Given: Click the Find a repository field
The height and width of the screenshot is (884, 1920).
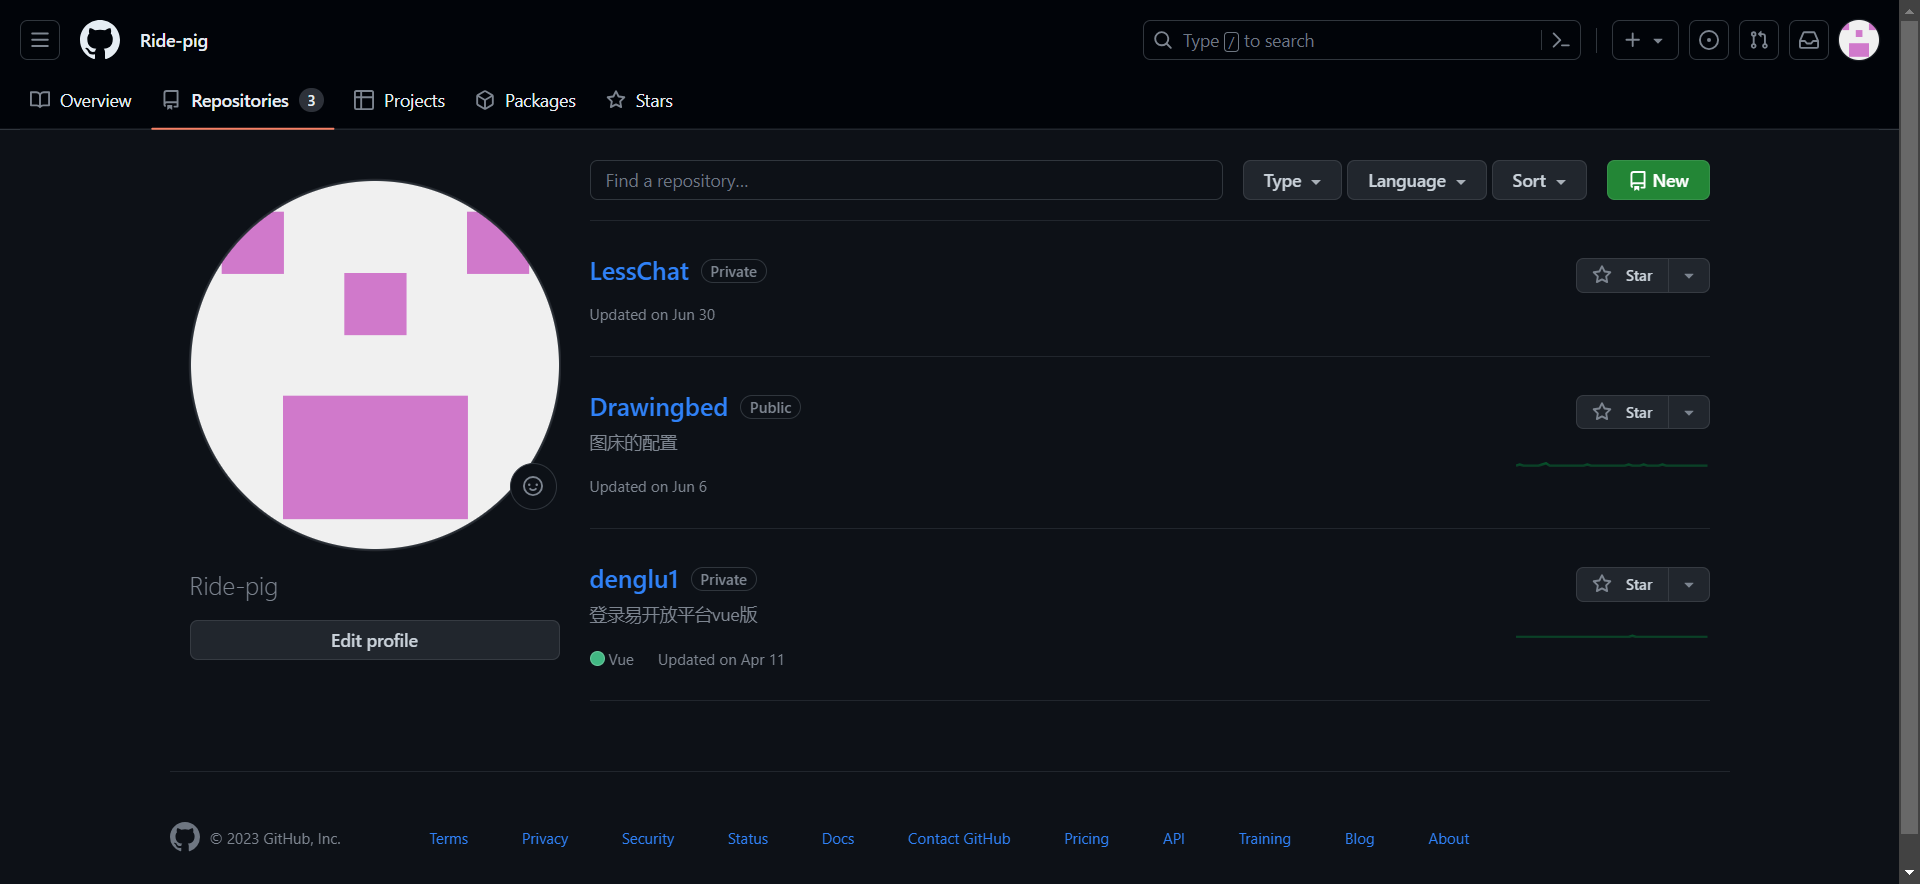Looking at the screenshot, I should 906,180.
